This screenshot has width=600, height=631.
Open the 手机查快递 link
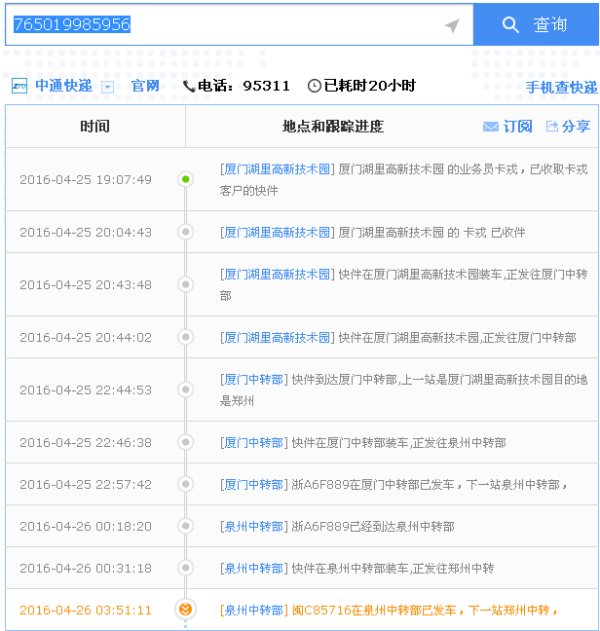[x=561, y=88]
